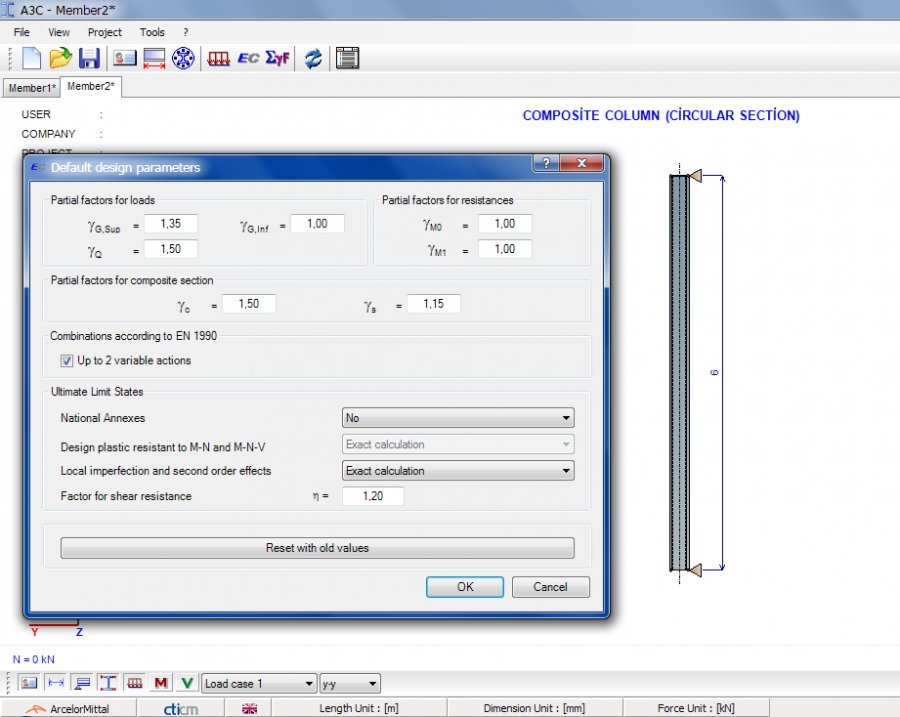Toggle the dimension arrows icon in bottom toolbar
Viewport: 900px width, 717px height.
[x=56, y=683]
